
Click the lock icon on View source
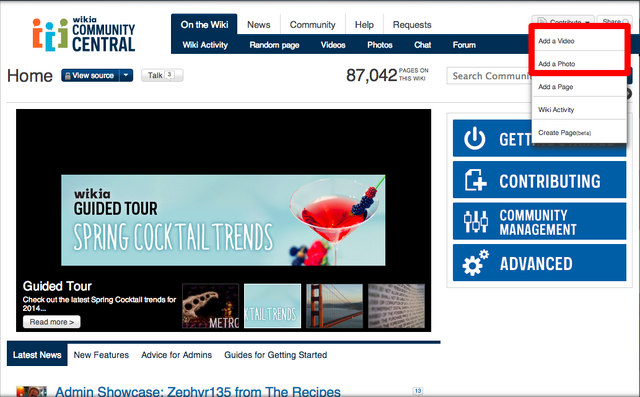click(68, 75)
